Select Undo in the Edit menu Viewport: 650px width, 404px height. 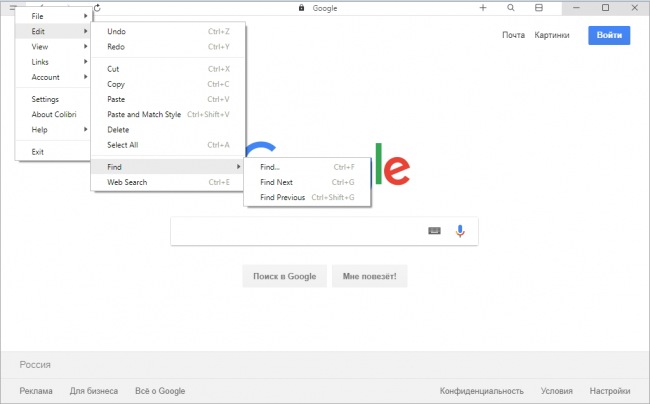(x=168, y=31)
